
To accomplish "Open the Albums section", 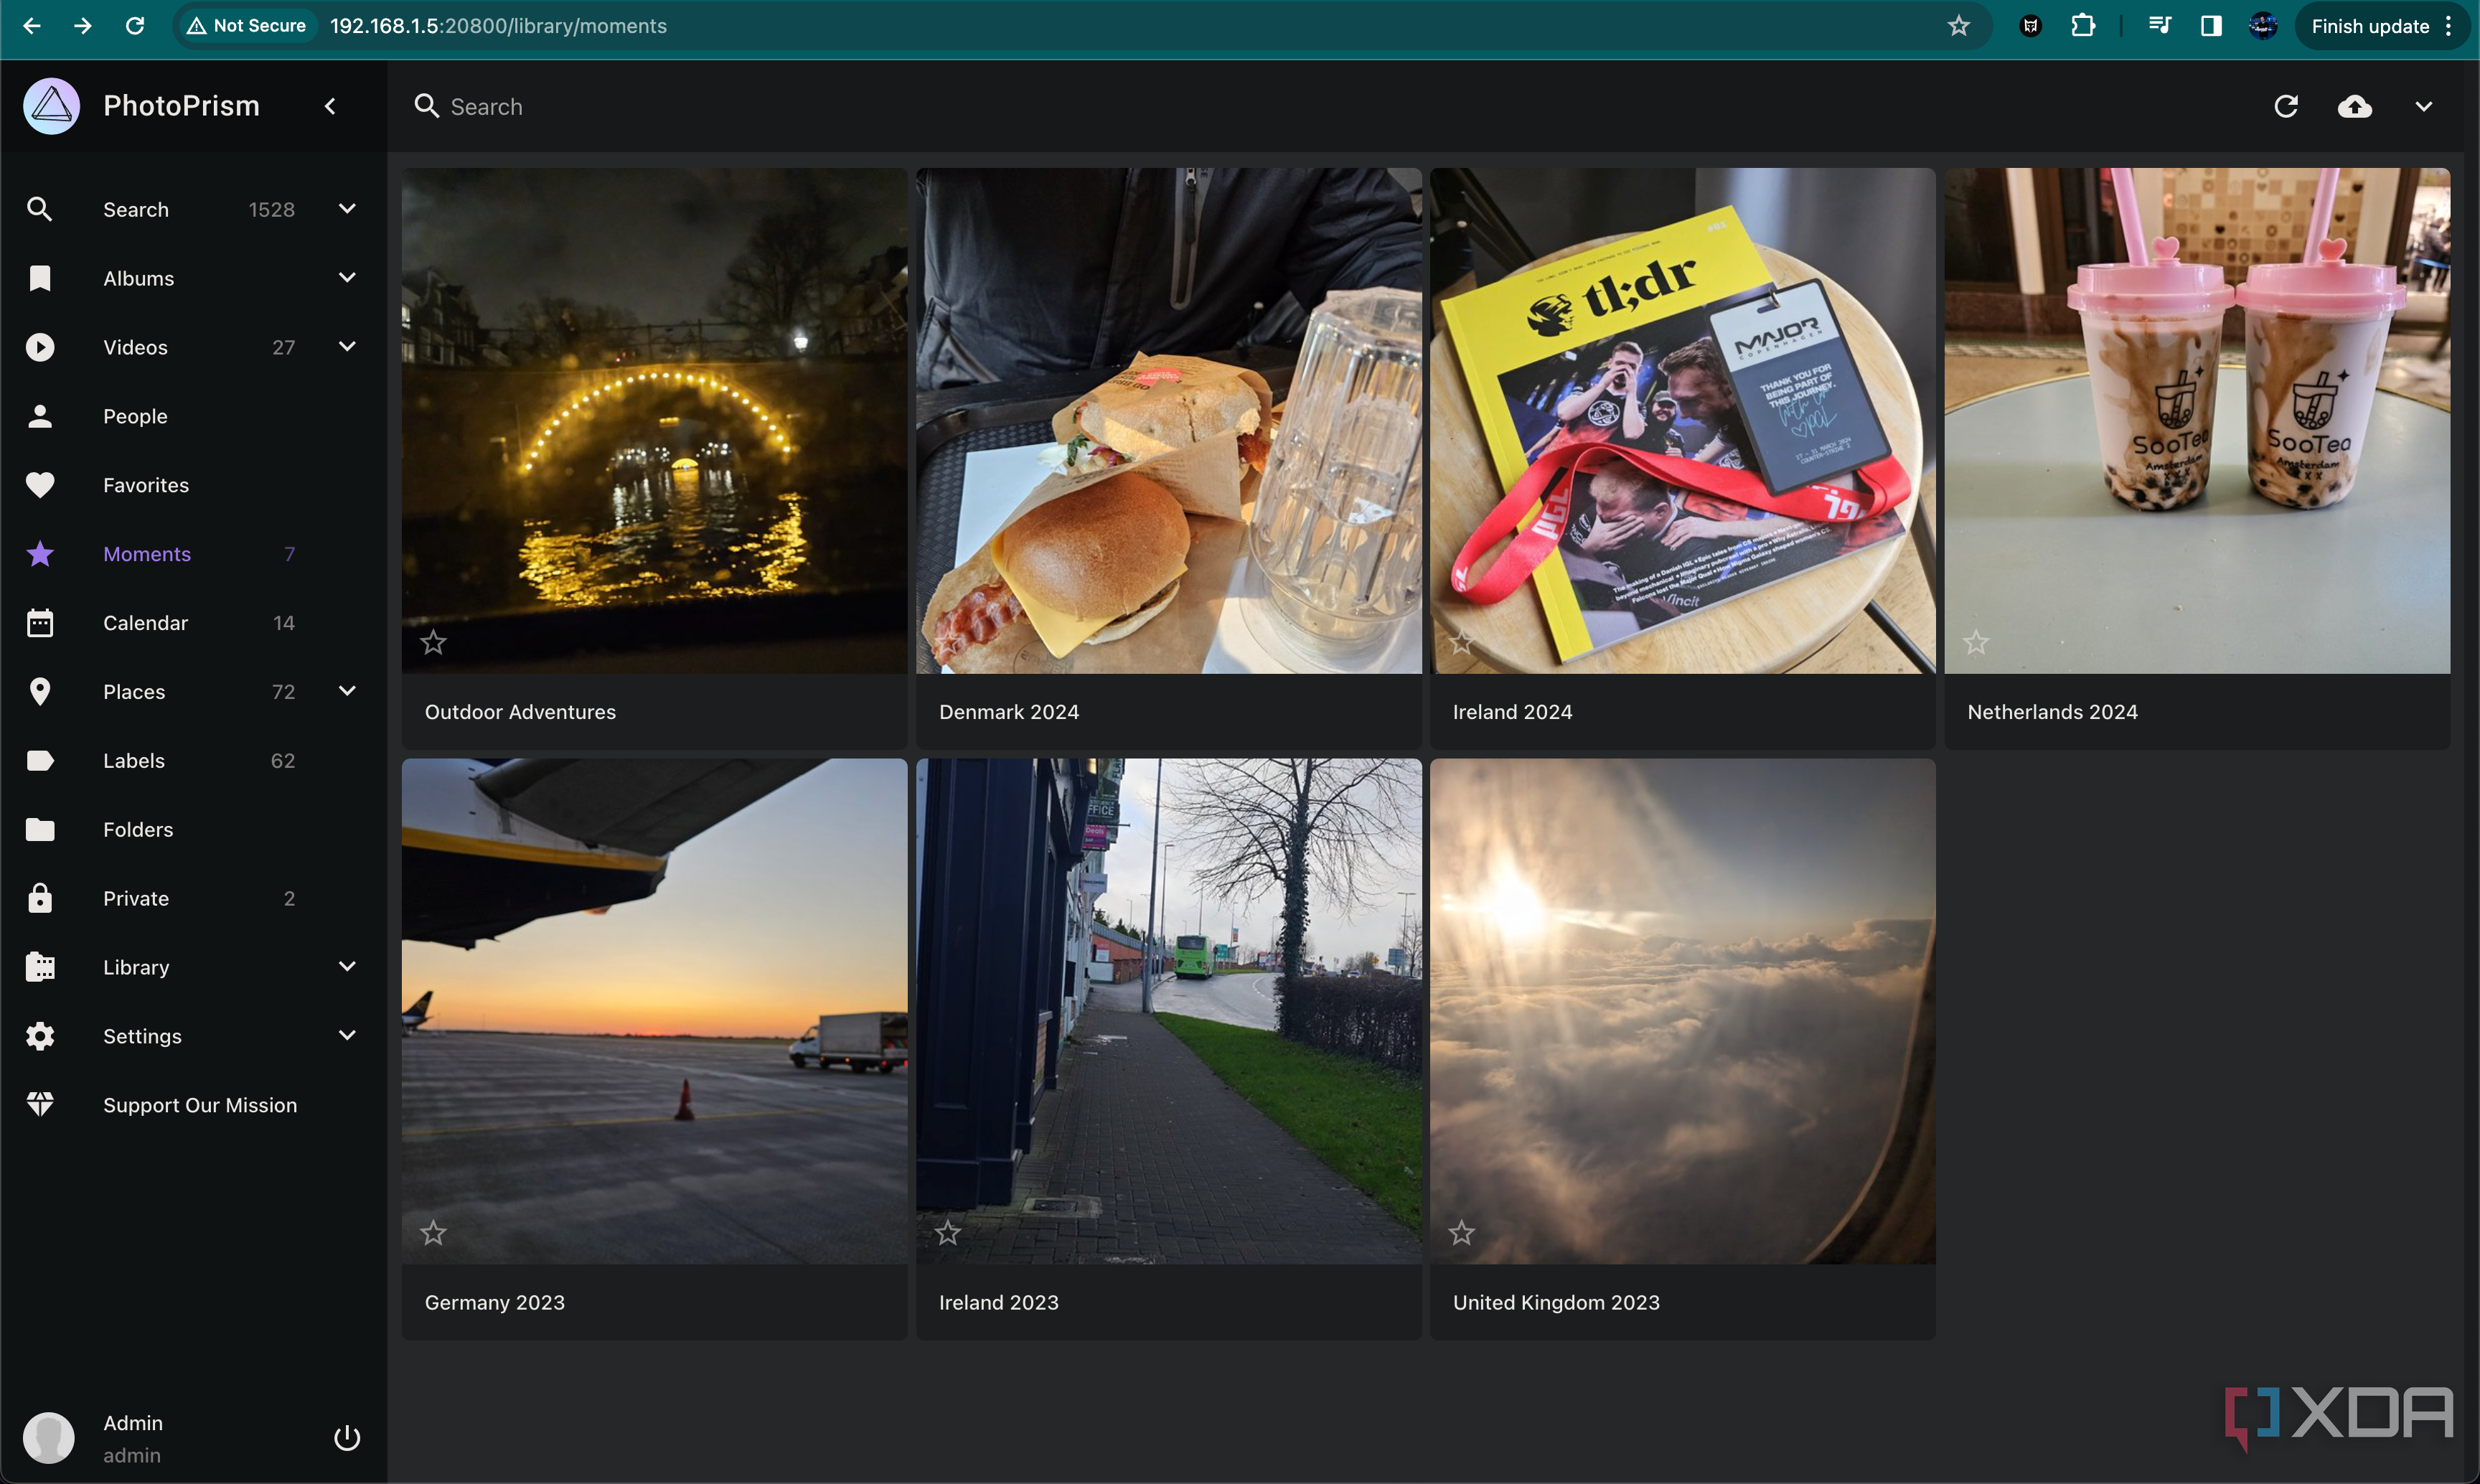I will click(x=139, y=279).
